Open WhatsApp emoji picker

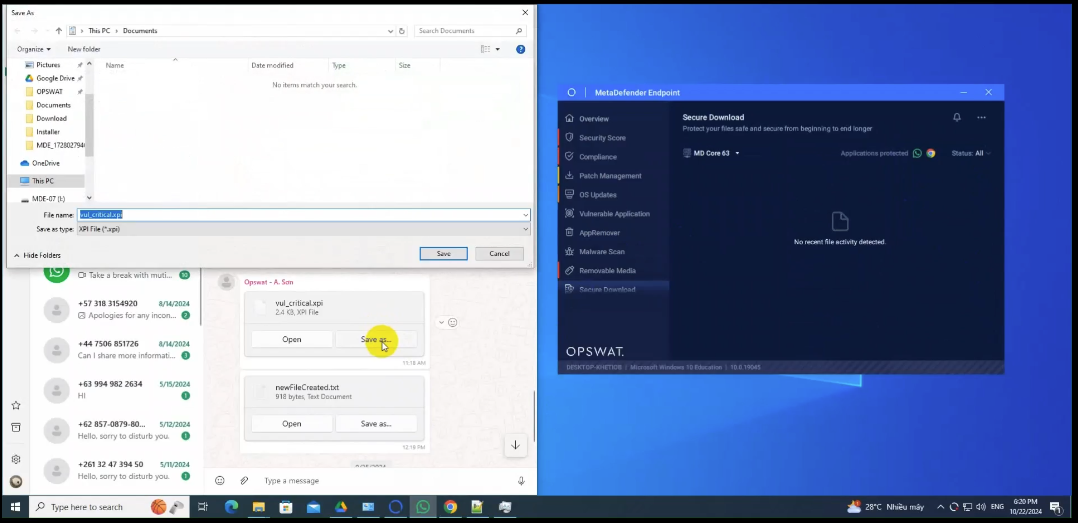click(x=220, y=481)
